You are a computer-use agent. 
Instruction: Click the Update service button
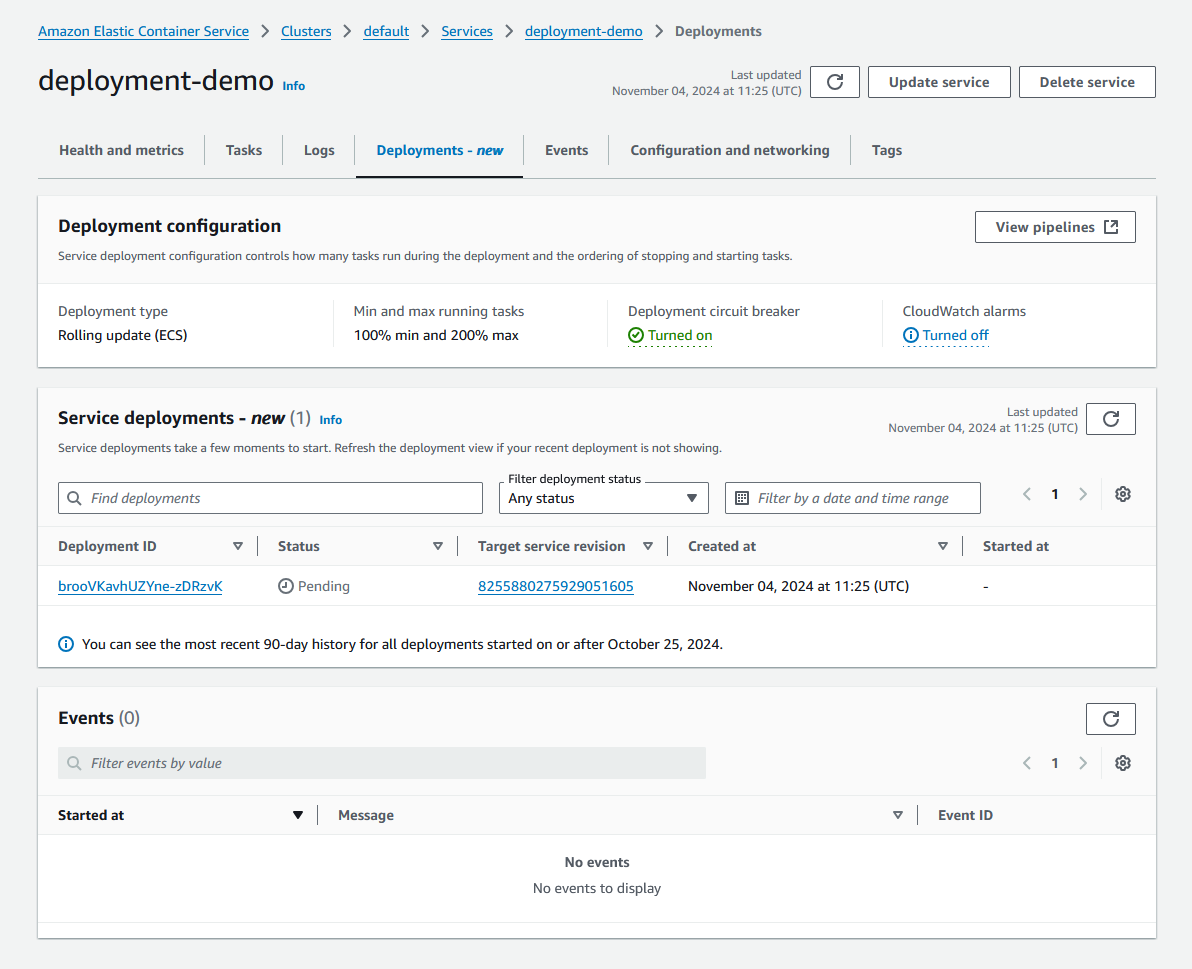[938, 82]
